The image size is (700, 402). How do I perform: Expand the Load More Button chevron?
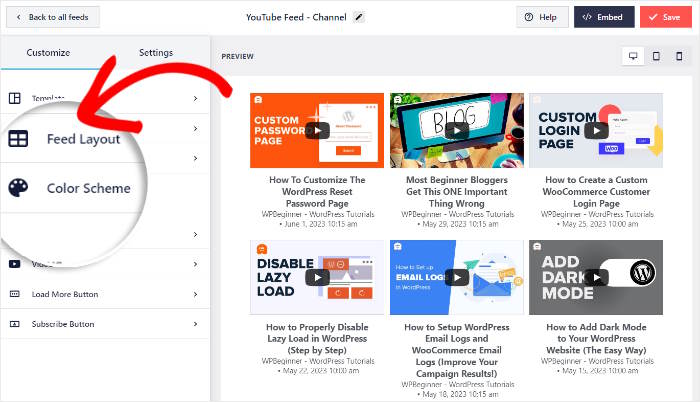click(x=196, y=294)
